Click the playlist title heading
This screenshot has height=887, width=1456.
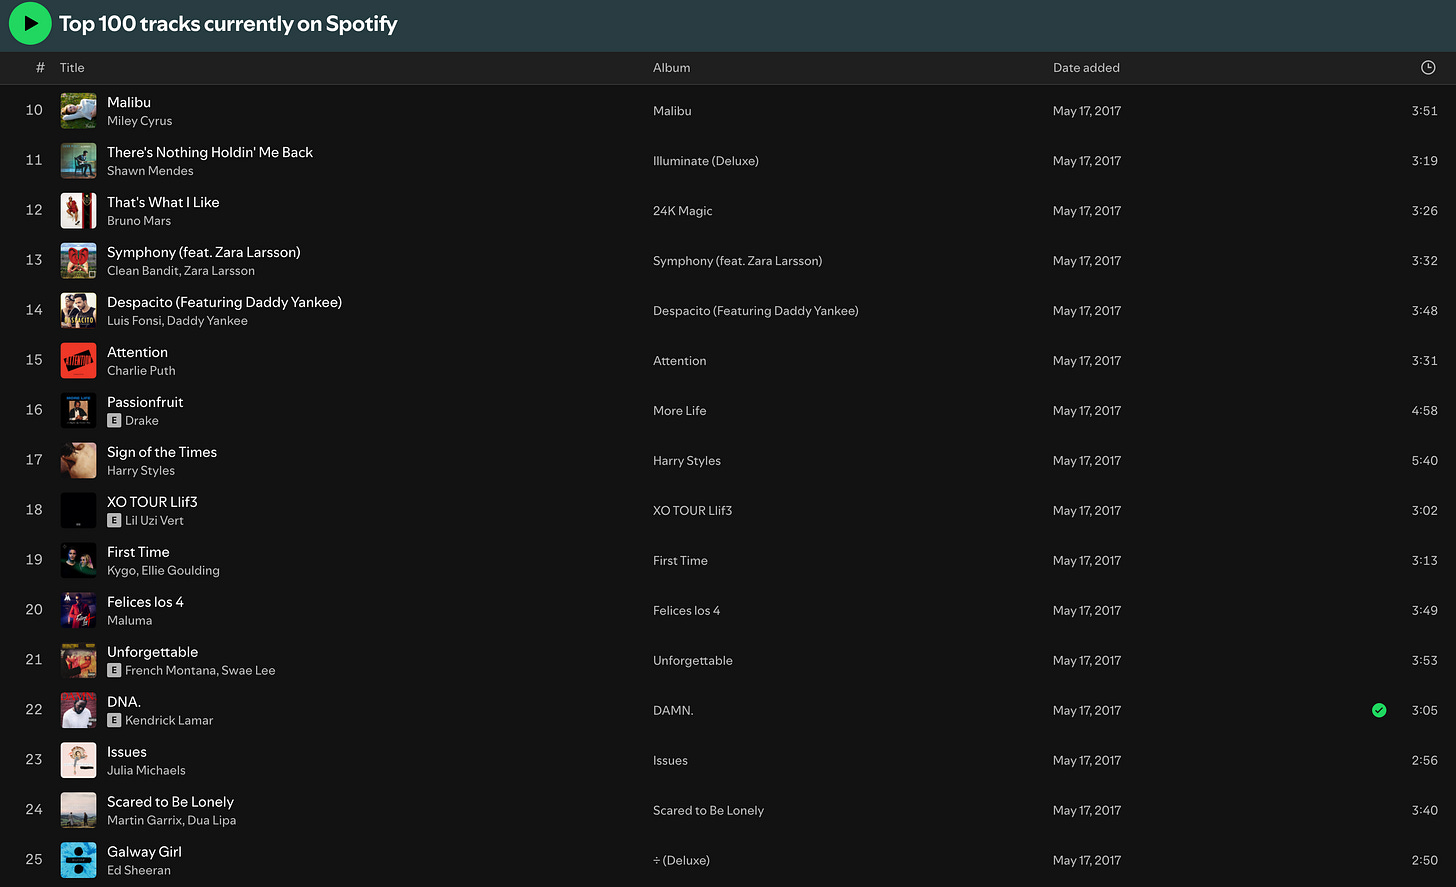(228, 24)
